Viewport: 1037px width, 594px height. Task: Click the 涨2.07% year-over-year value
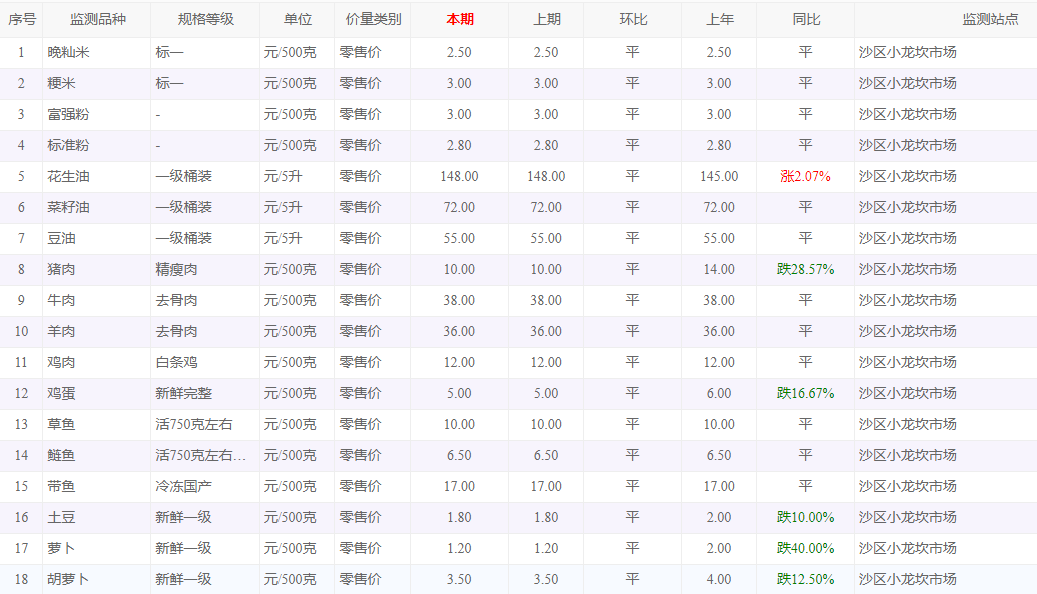[x=805, y=176]
